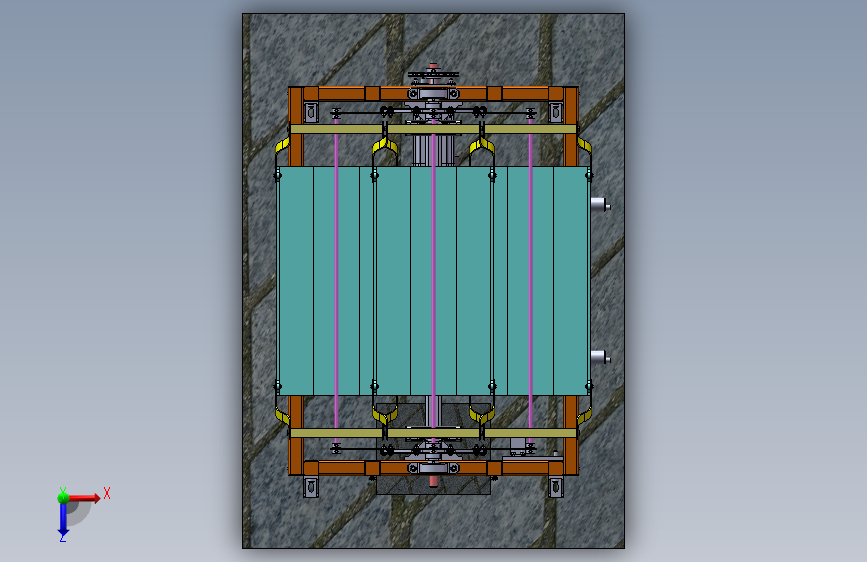The image size is (867, 562).
Task: Select the red shaft end at the model bottom
Action: coord(434,481)
